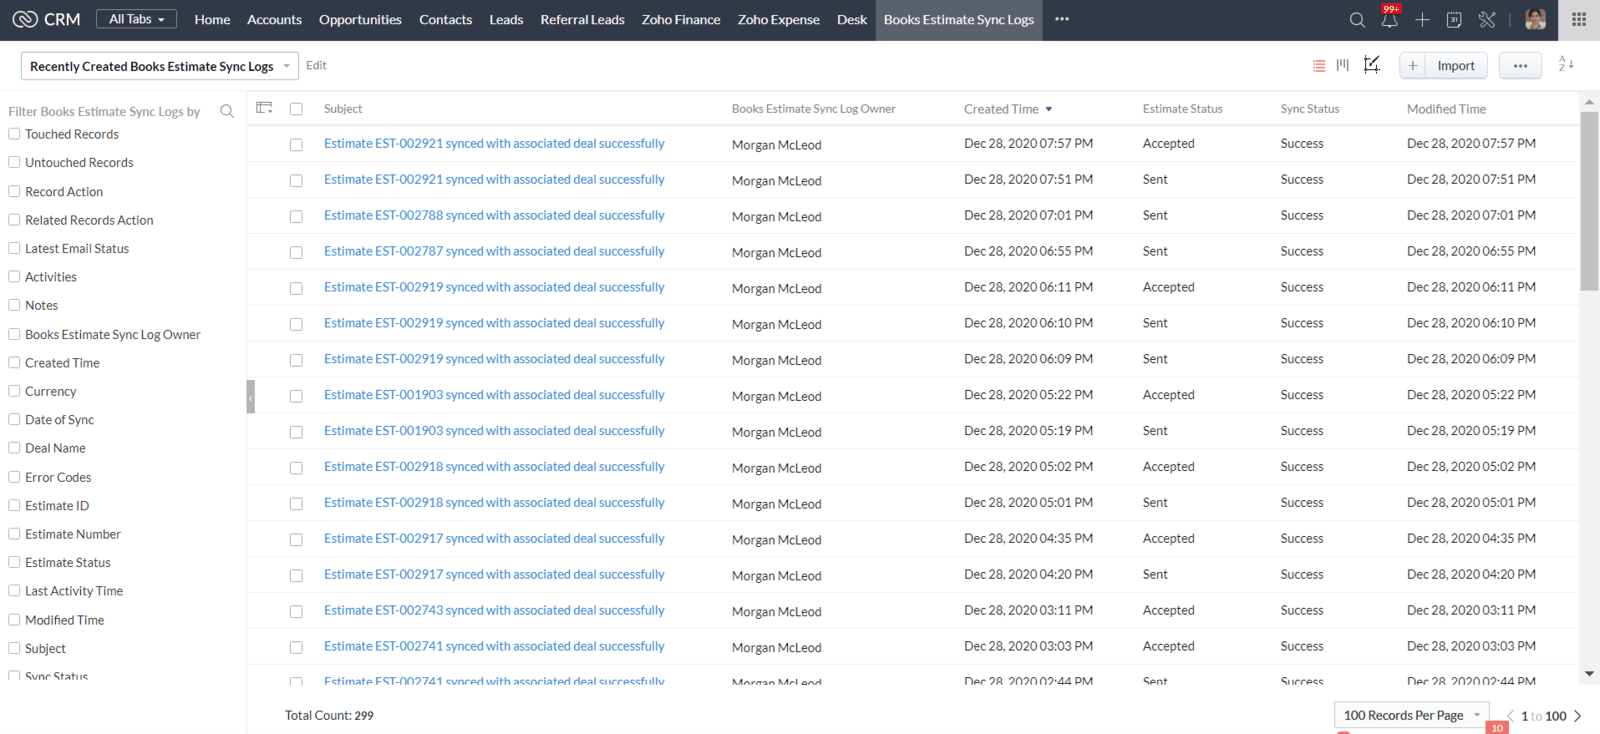Viewport: 1600px width, 734px height.
Task: Check the Latest Email Status filter
Action: pyautogui.click(x=14, y=248)
